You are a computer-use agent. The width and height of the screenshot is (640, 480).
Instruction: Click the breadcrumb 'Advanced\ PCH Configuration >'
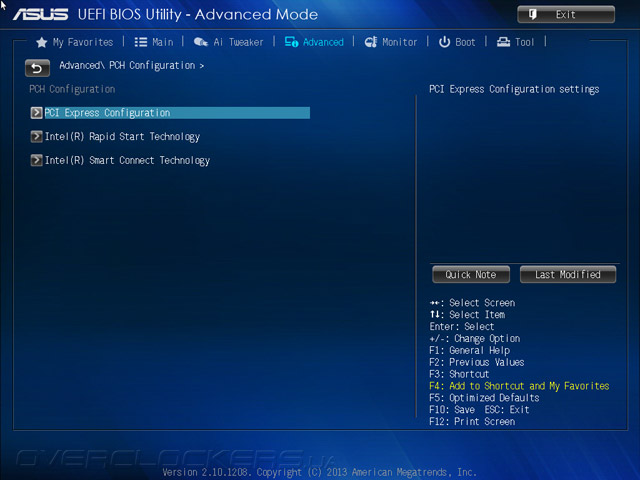[x=131, y=65]
